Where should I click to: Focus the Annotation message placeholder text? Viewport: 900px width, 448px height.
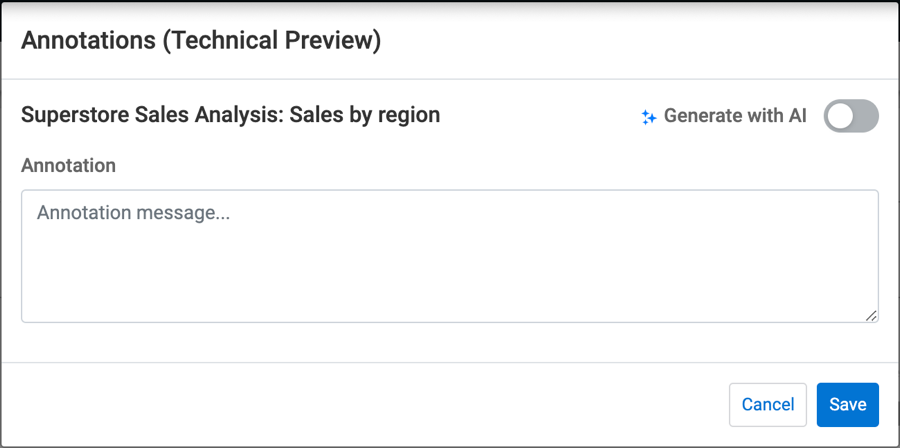click(x=133, y=213)
